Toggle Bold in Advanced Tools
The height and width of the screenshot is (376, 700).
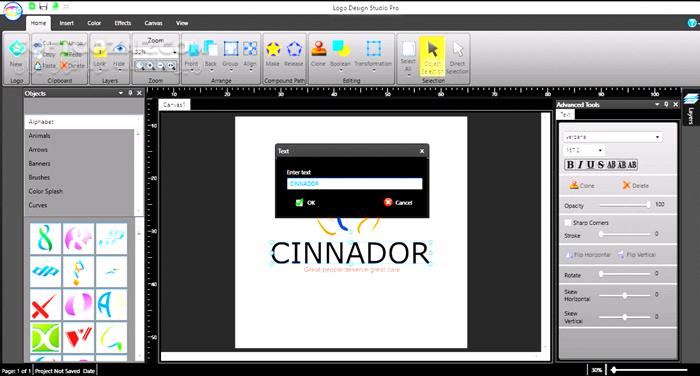570,165
